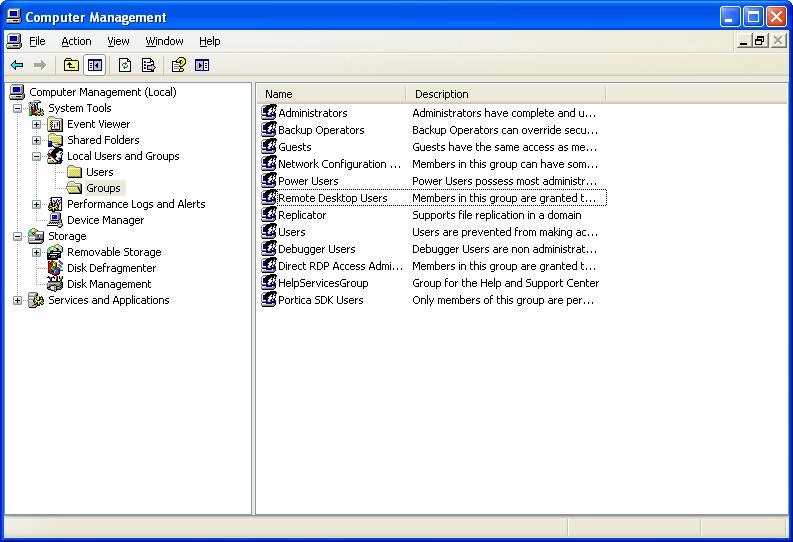Click the Refresh toolbar icon
This screenshot has height=542, width=793.
pos(125,65)
